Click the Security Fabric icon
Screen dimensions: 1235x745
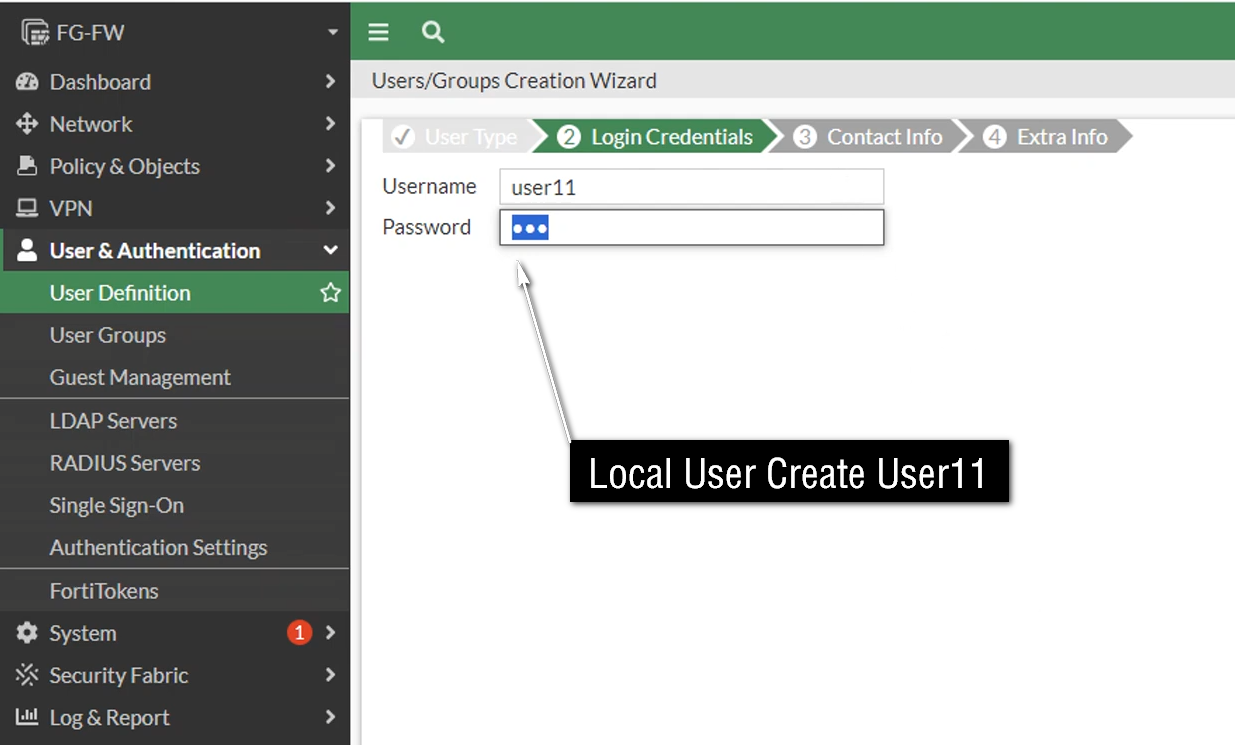coord(27,675)
